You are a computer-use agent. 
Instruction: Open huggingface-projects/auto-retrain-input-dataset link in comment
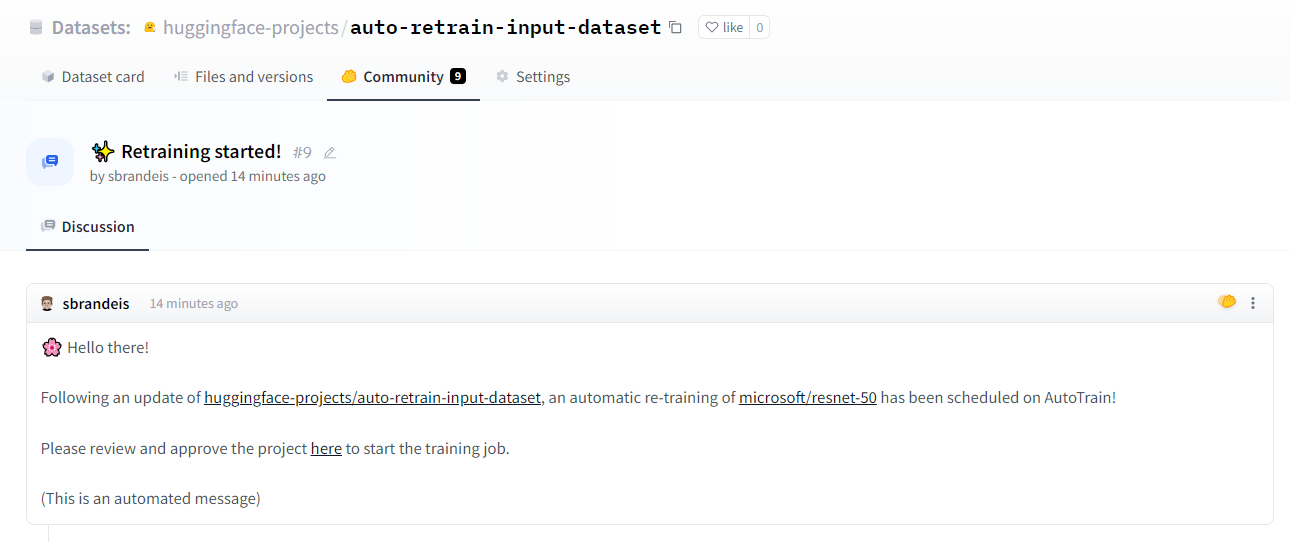point(372,398)
